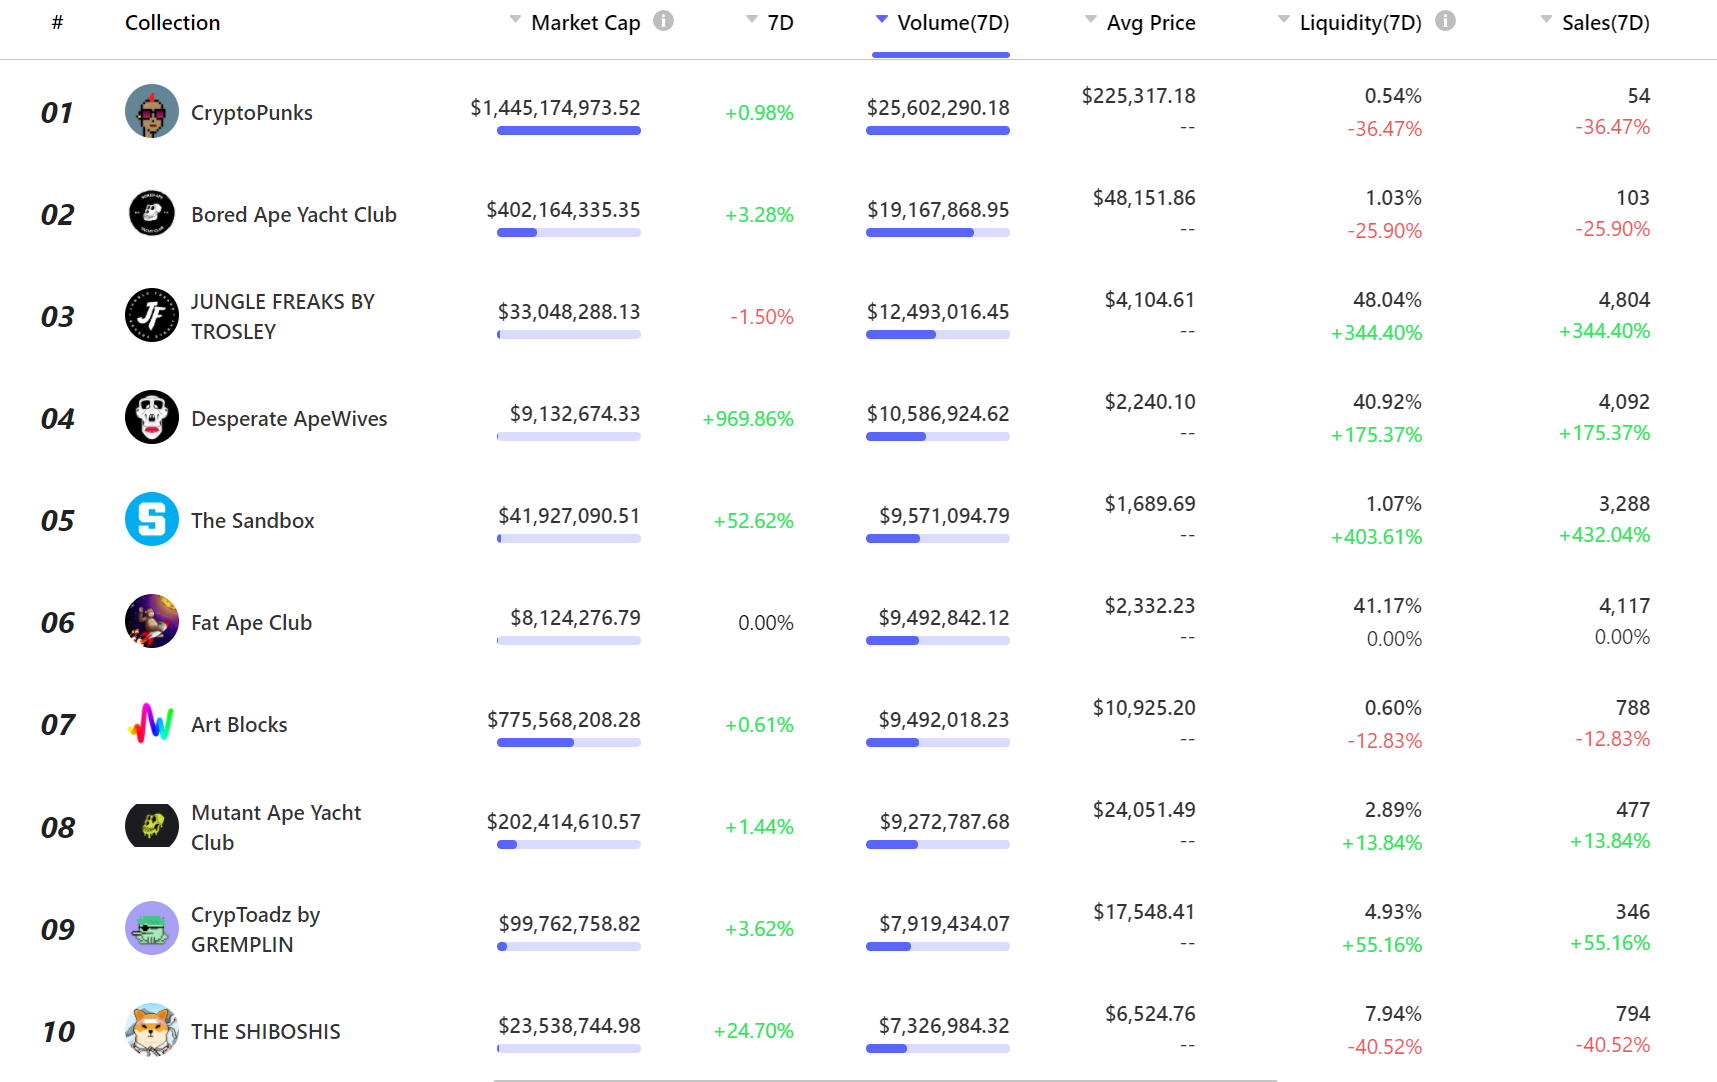Screen dimensions: 1717x1082
Task: Select the 477 Mutant Ape sales count
Action: point(1633,809)
